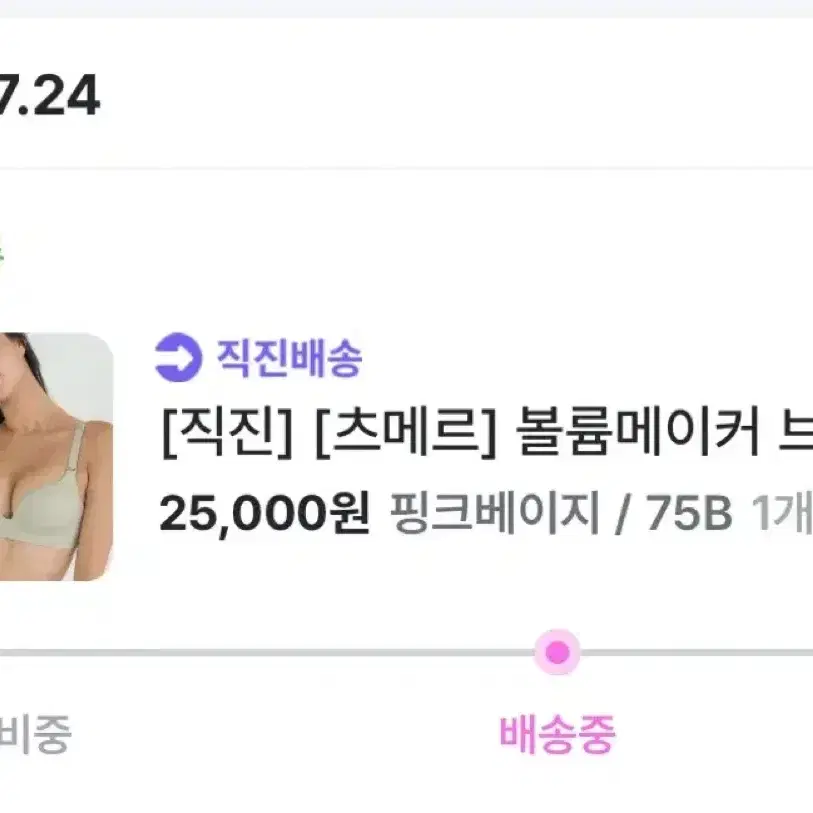Click progress track right of pink dot

coord(696,652)
